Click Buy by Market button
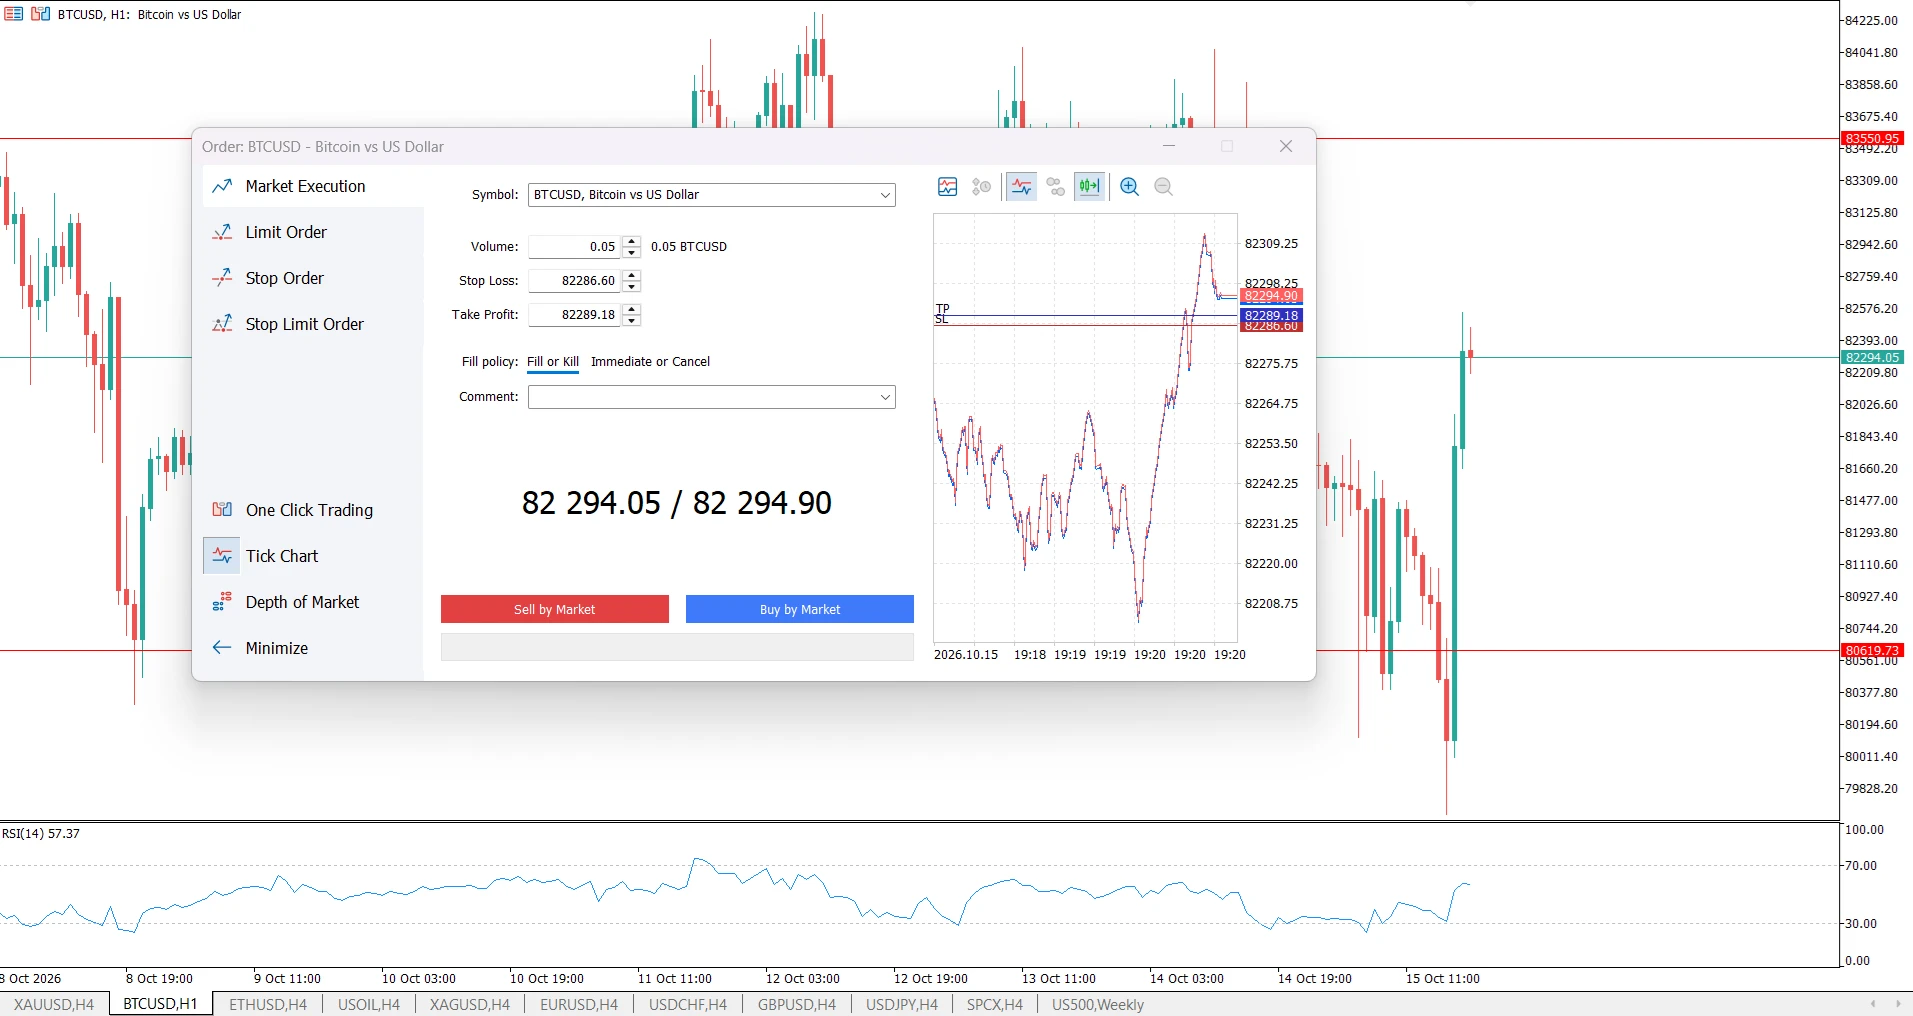This screenshot has height=1016, width=1913. pyautogui.click(x=800, y=609)
